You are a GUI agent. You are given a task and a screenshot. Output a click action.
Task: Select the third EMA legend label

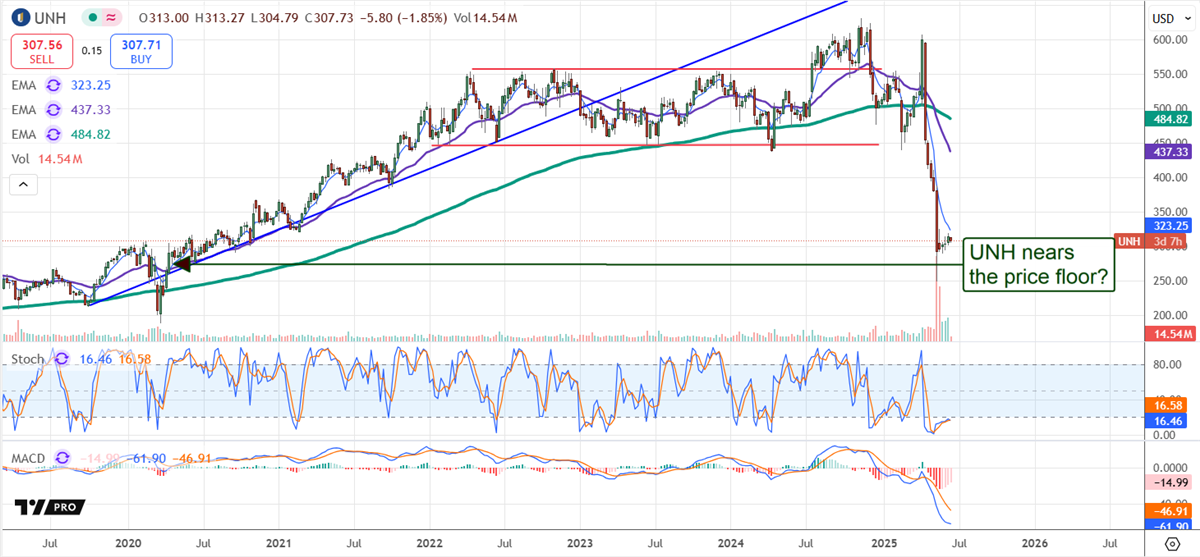25,135
